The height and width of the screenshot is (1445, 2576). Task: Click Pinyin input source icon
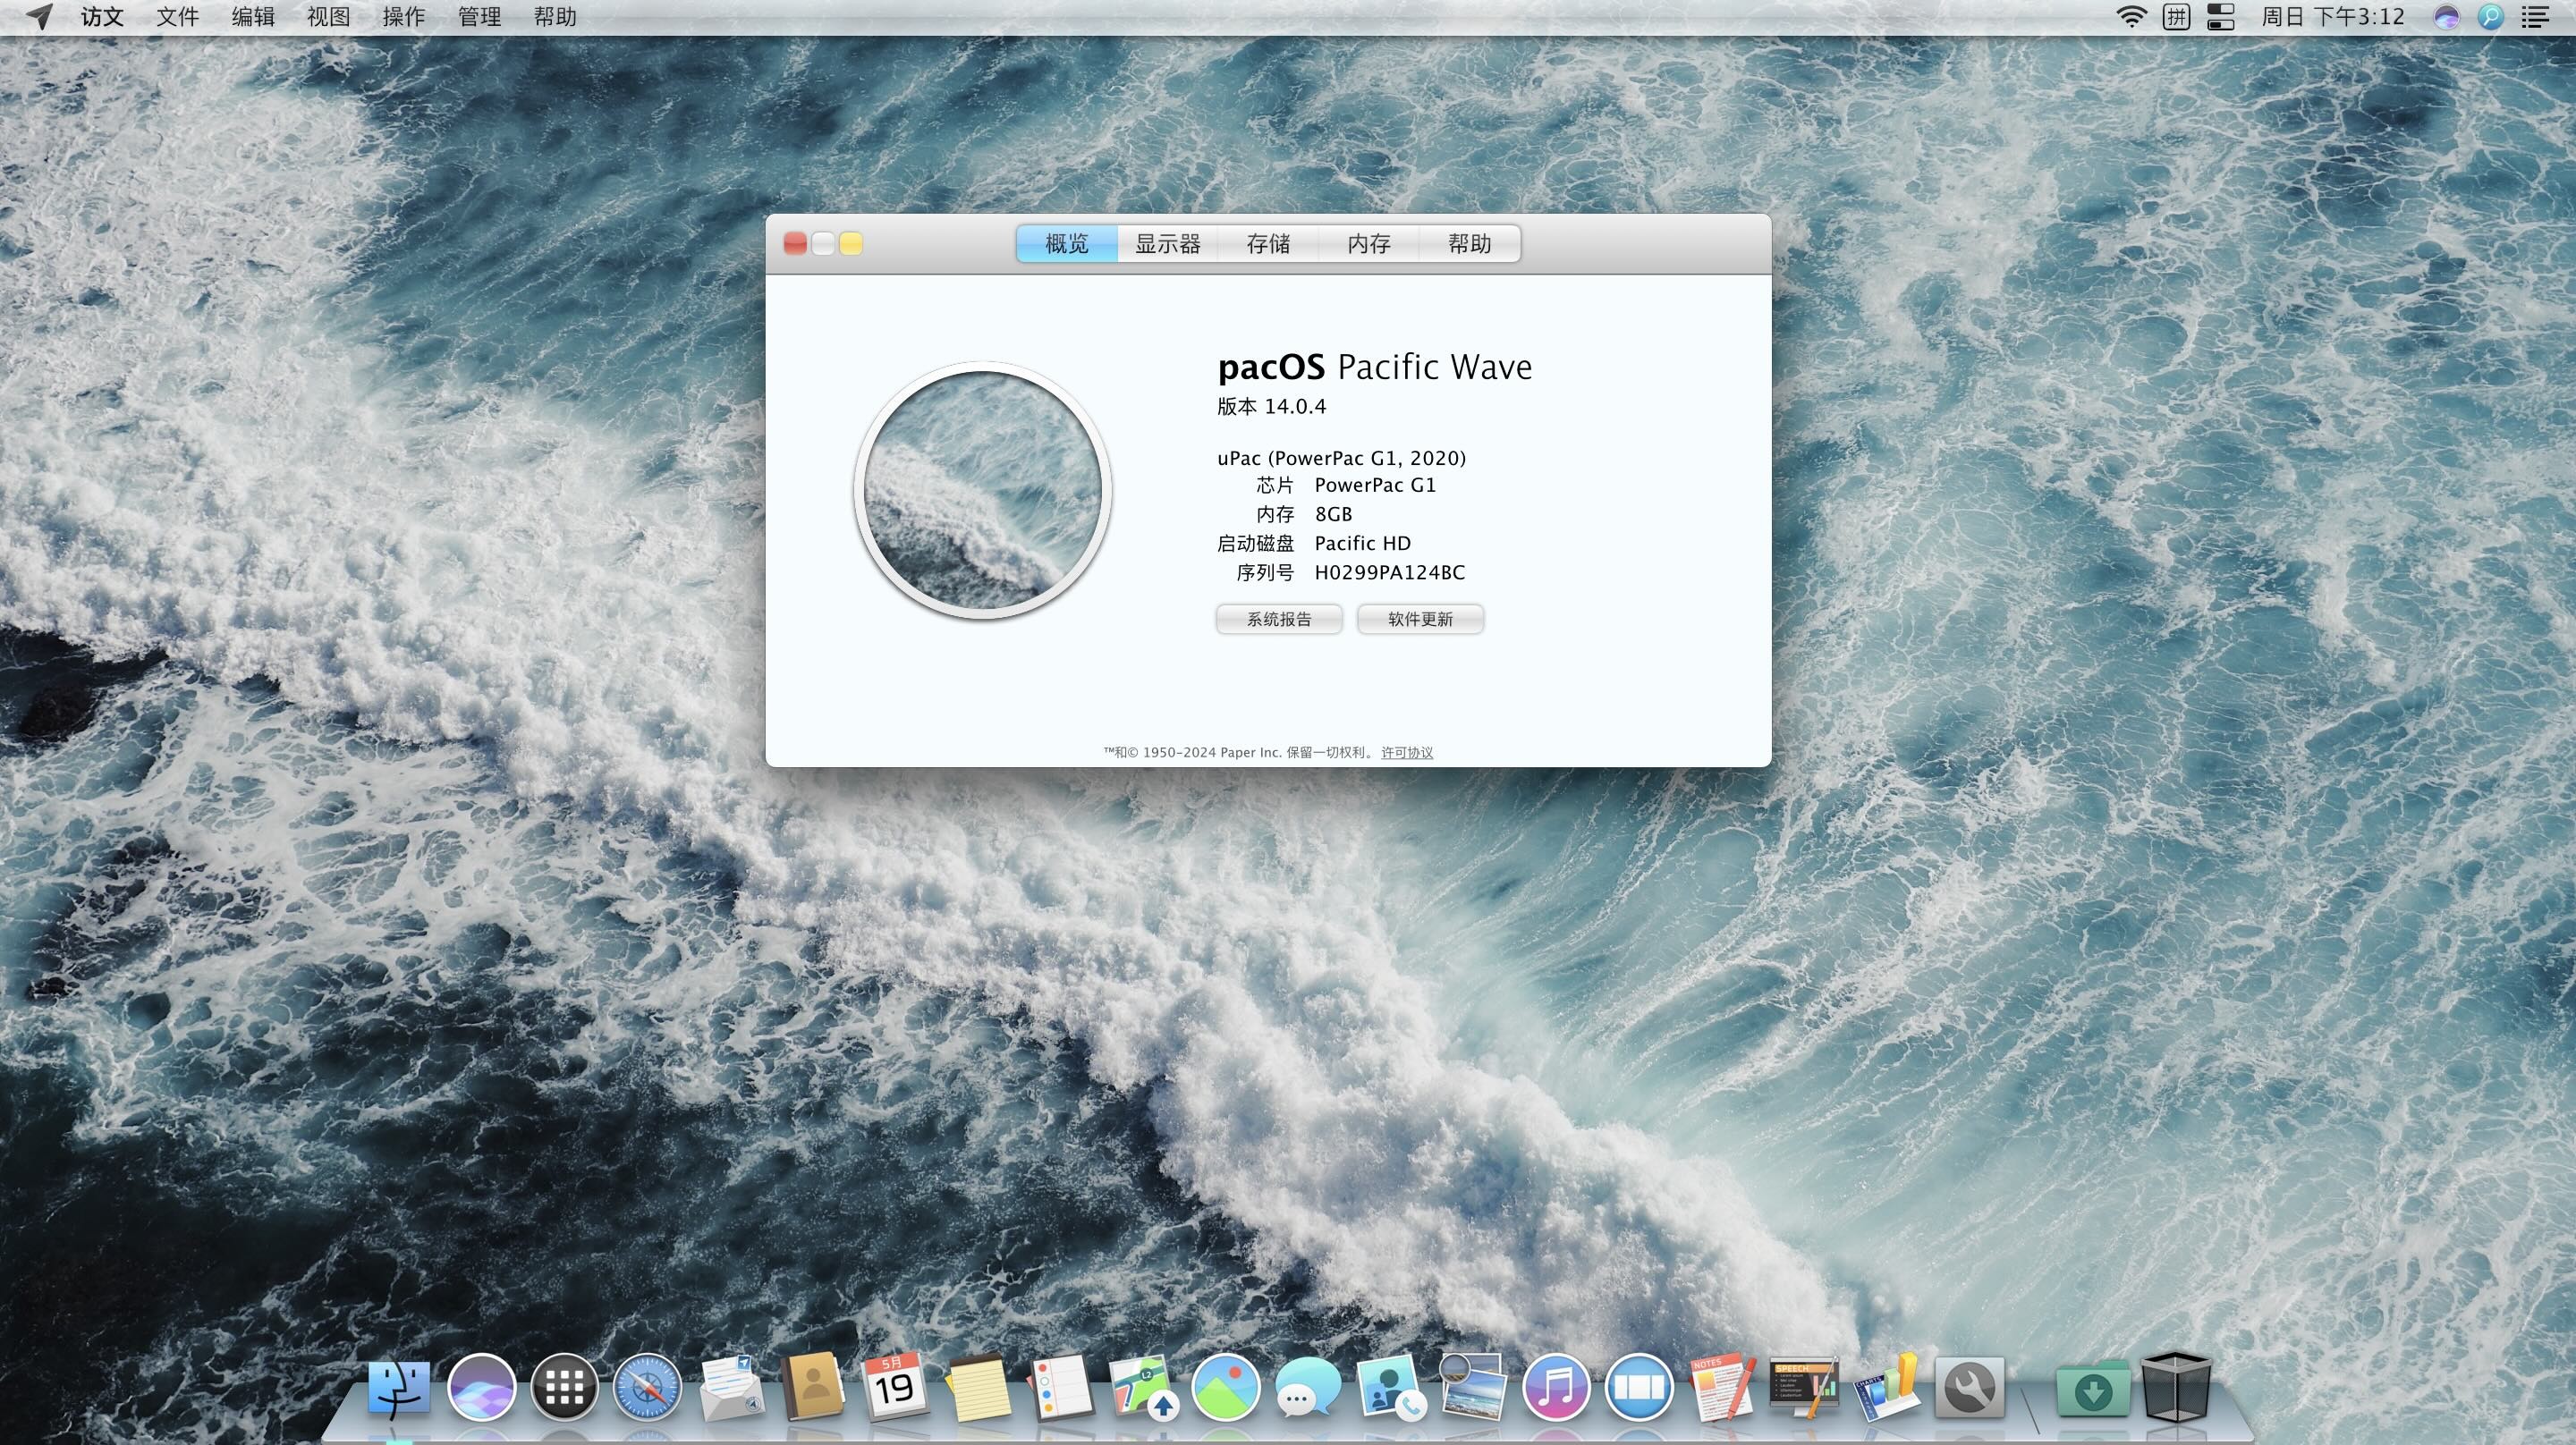coord(2176,17)
